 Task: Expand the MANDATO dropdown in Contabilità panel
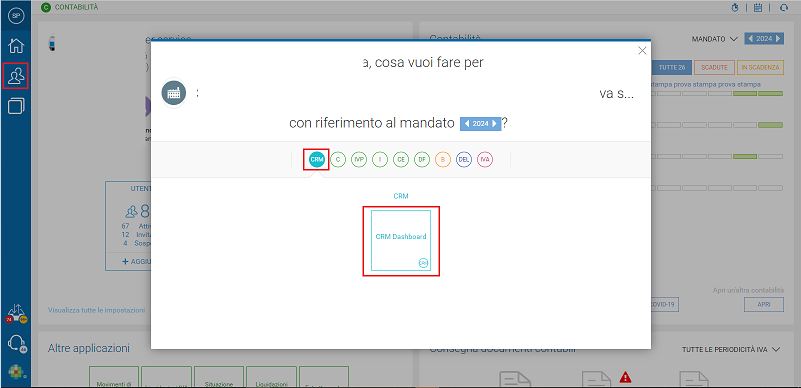[x=715, y=39]
